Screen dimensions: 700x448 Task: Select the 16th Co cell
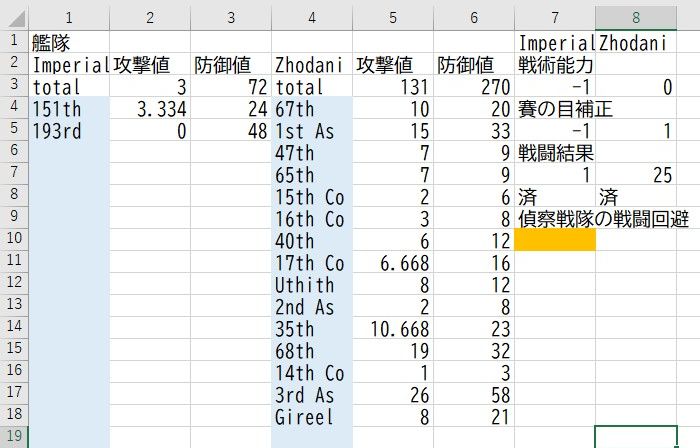[x=312, y=218]
